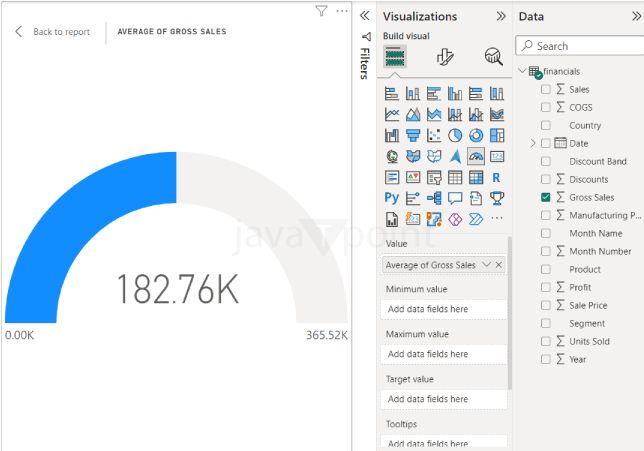Viewport: 644px width, 451px height.
Task: Open the Build visual fields tab
Action: (x=395, y=57)
